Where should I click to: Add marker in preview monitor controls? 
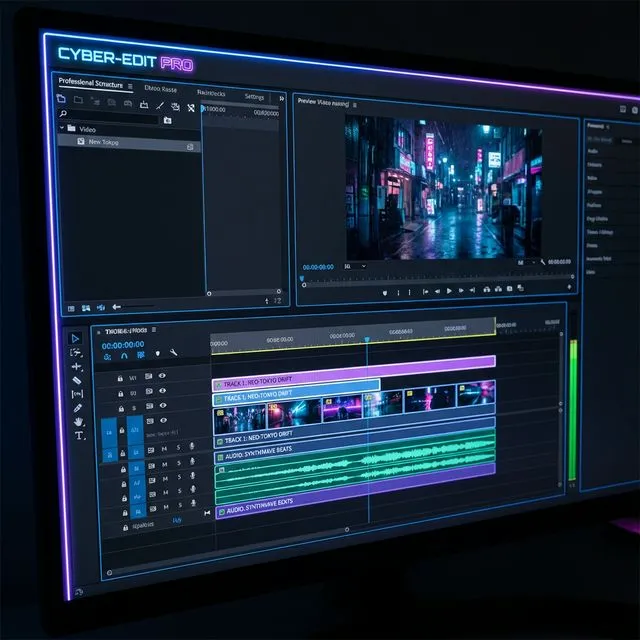point(384,293)
